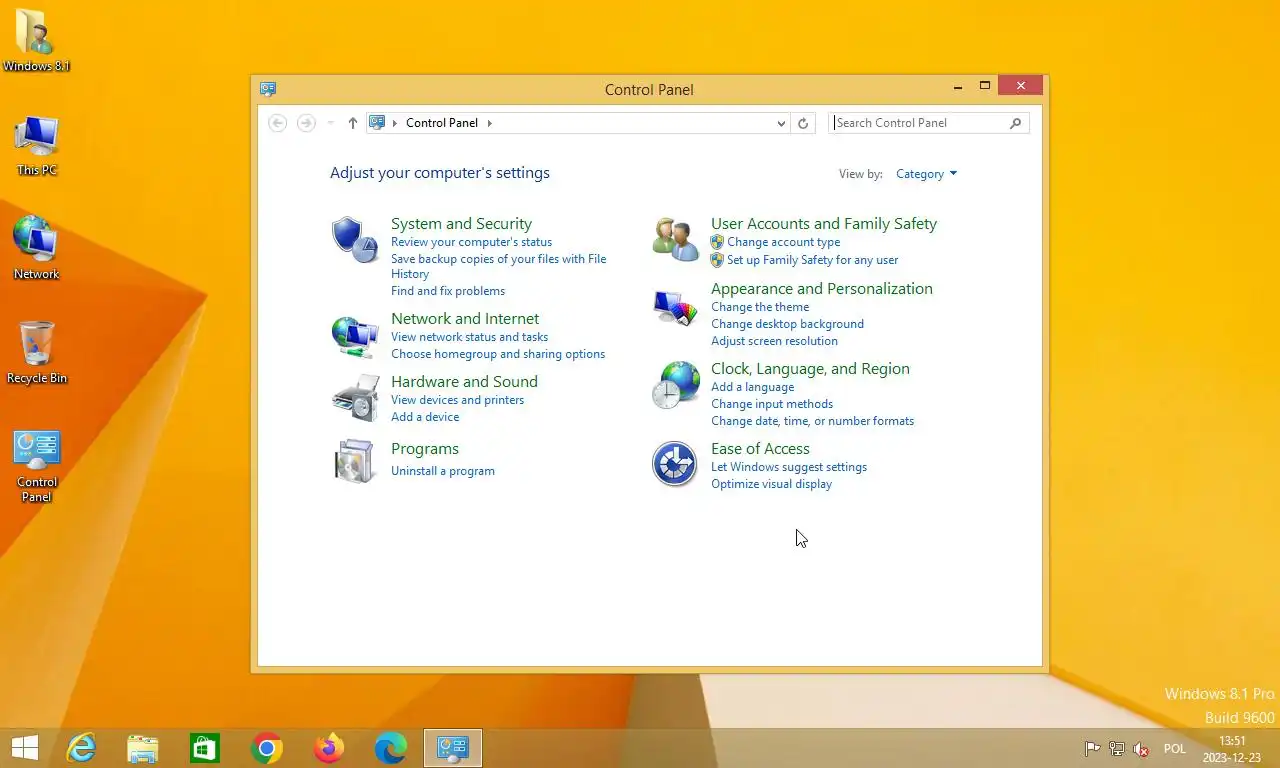
Task: Open Hardware and Sound category
Action: point(464,382)
